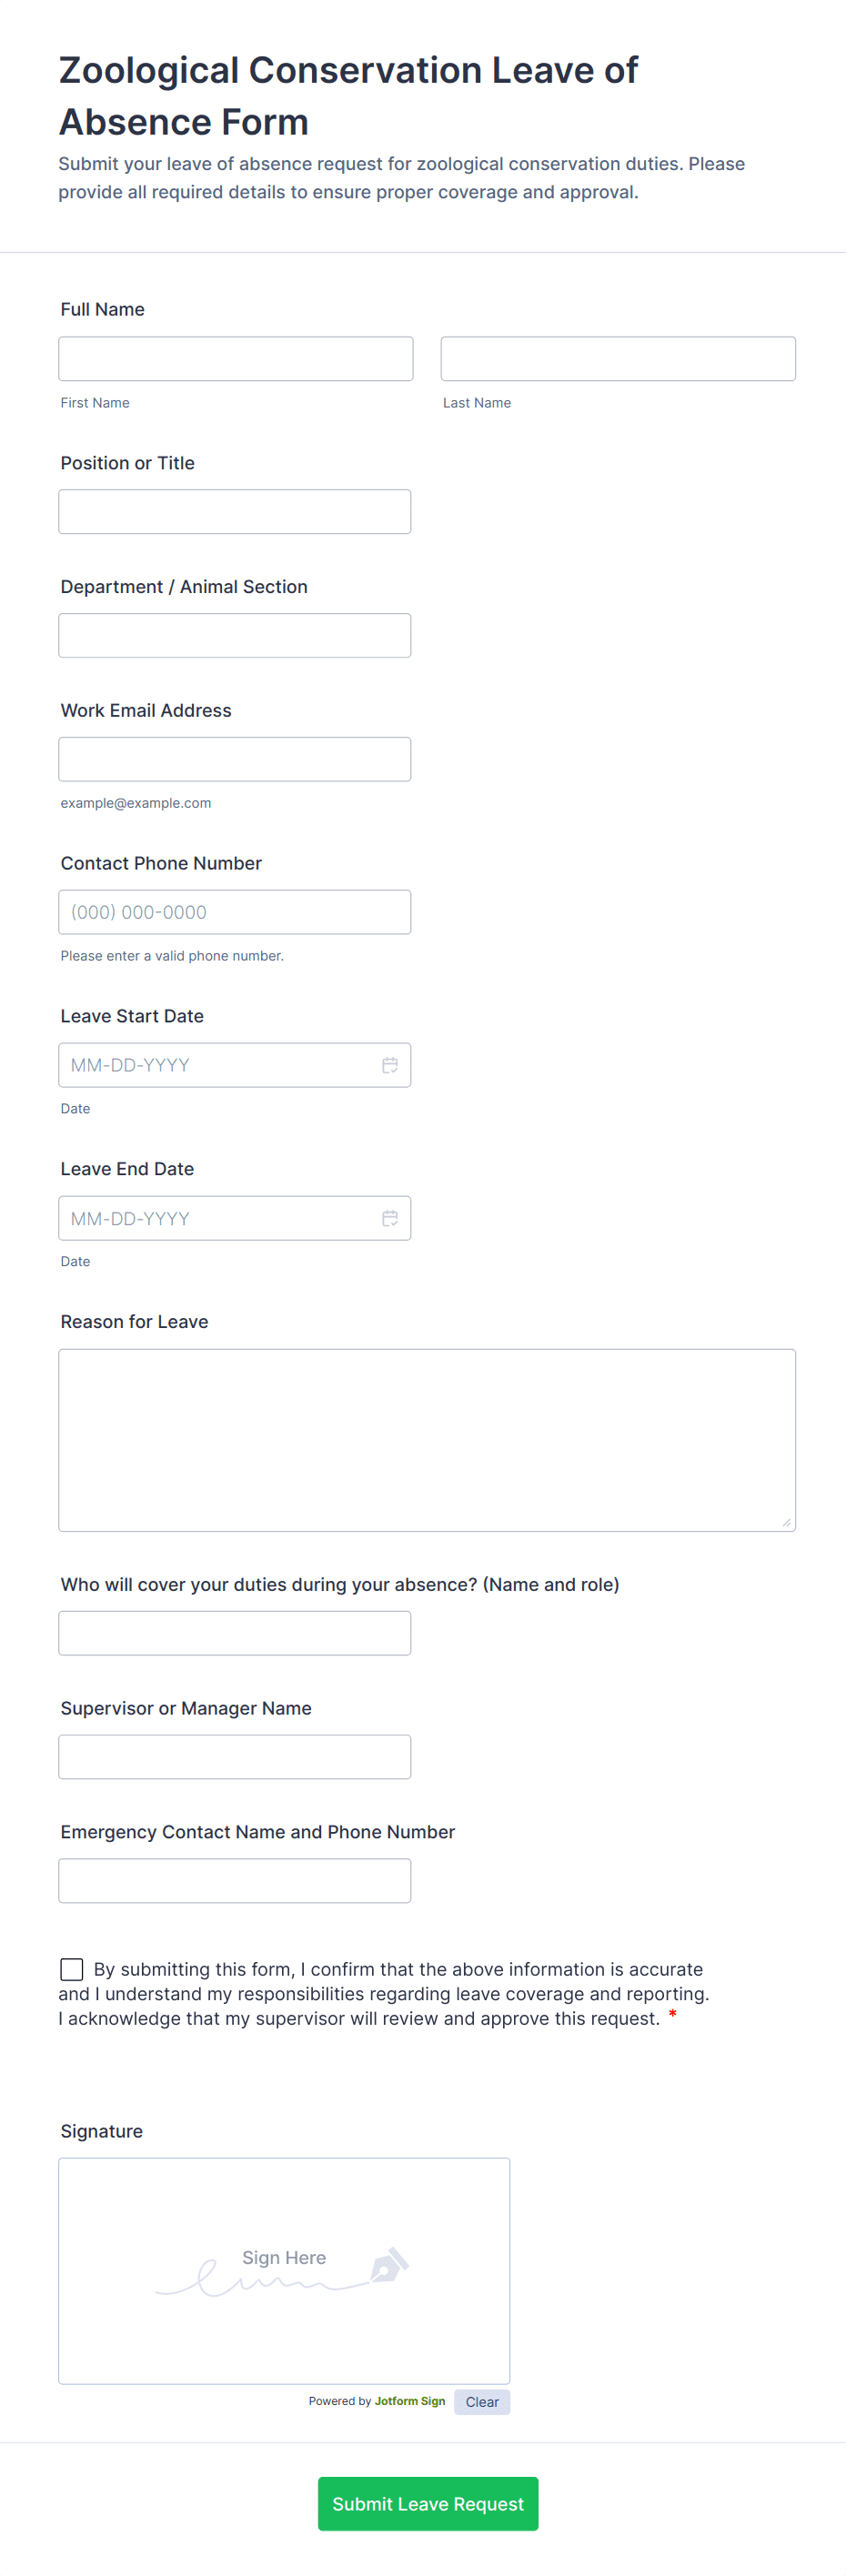Viewport: 846px width, 2576px height.
Task: Click the Leave Start Date text input
Action: (215, 1065)
